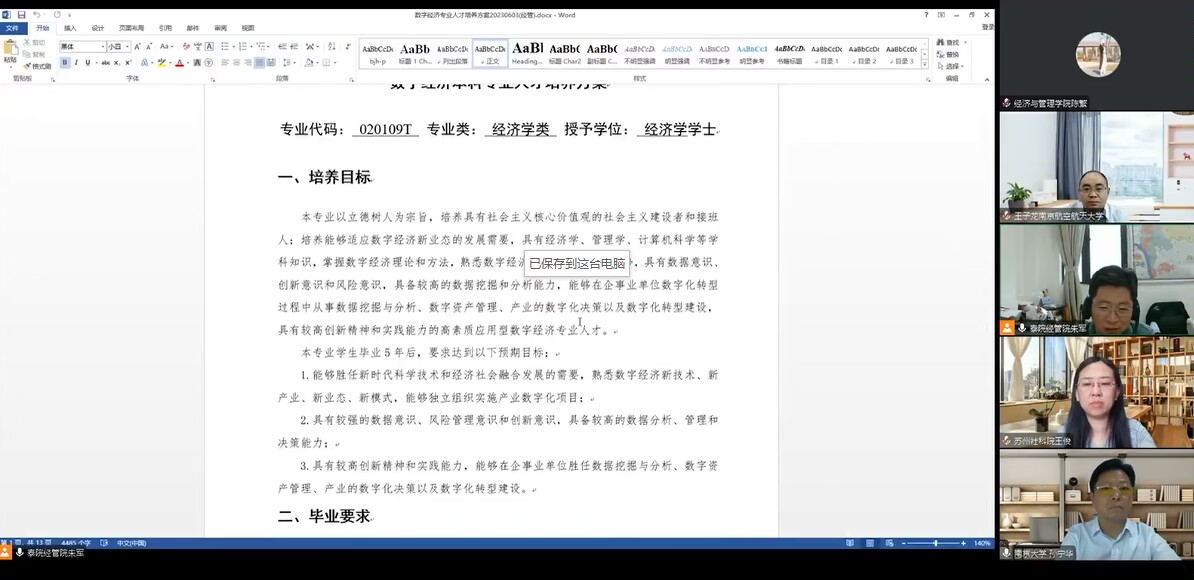Click 登录 sign-in link
Image resolution: width=1194 pixels, height=580 pixels.
click(987, 28)
